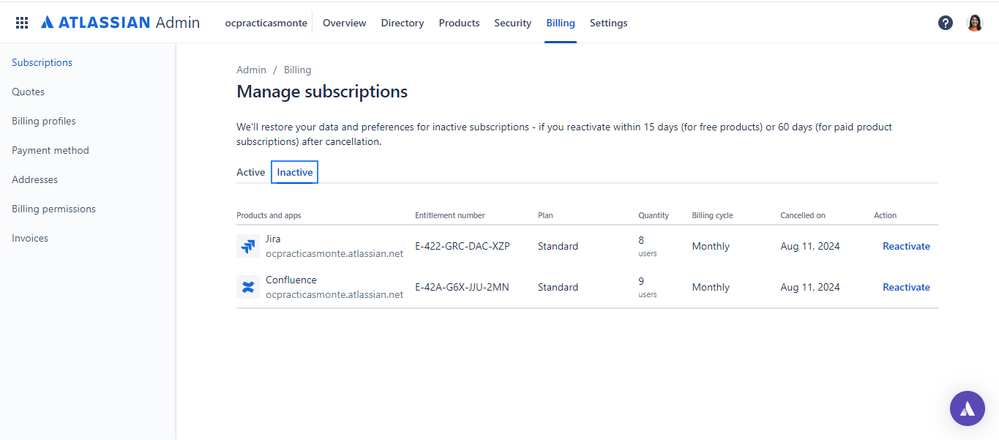The height and width of the screenshot is (440, 999).
Task: Click the Quantity column header
Action: pos(654,215)
